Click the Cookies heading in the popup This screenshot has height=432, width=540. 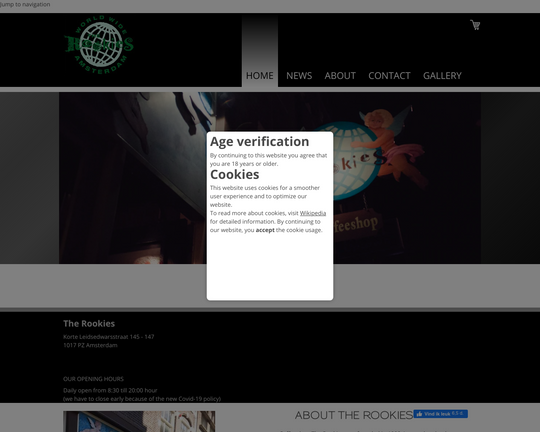[235, 174]
